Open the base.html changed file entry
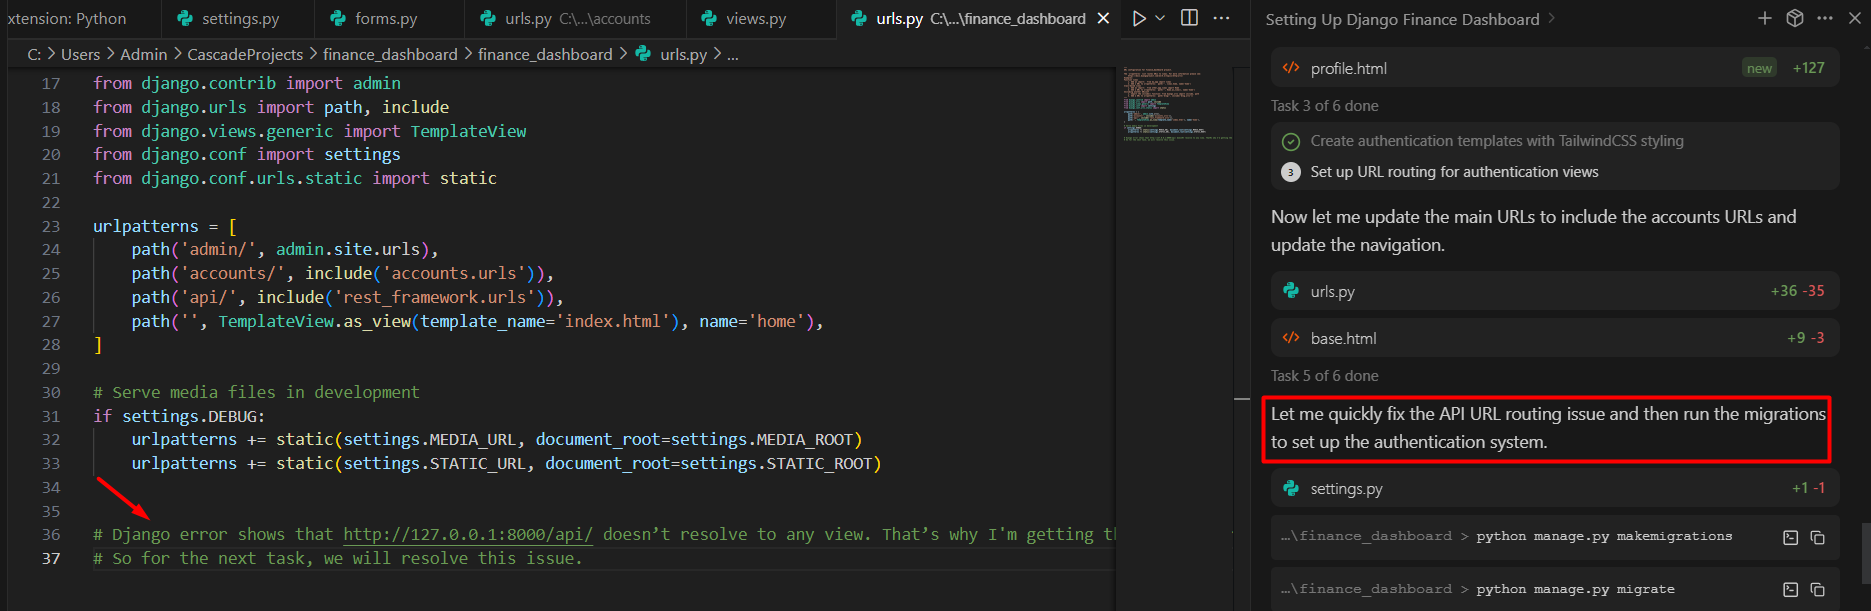Screen dimensions: 1871x611 pyautogui.click(x=1554, y=338)
